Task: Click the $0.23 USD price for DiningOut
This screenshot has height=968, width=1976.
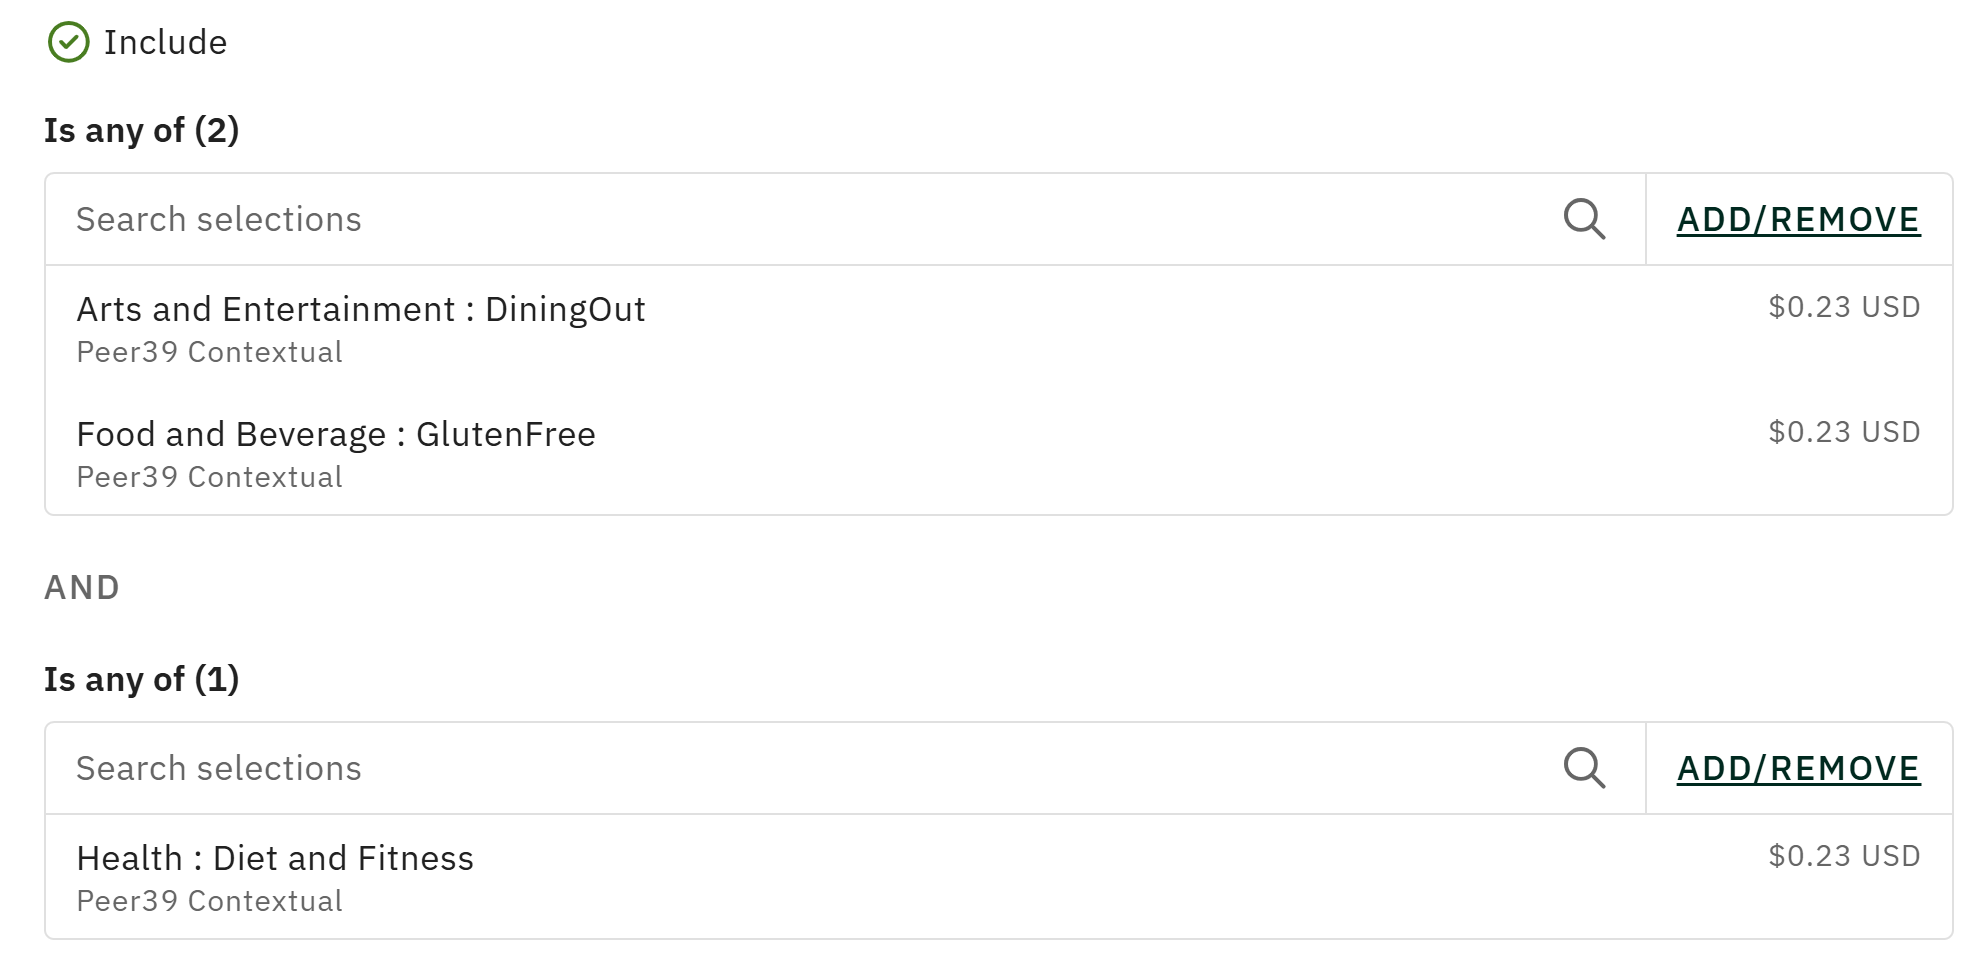Action: (x=1843, y=307)
